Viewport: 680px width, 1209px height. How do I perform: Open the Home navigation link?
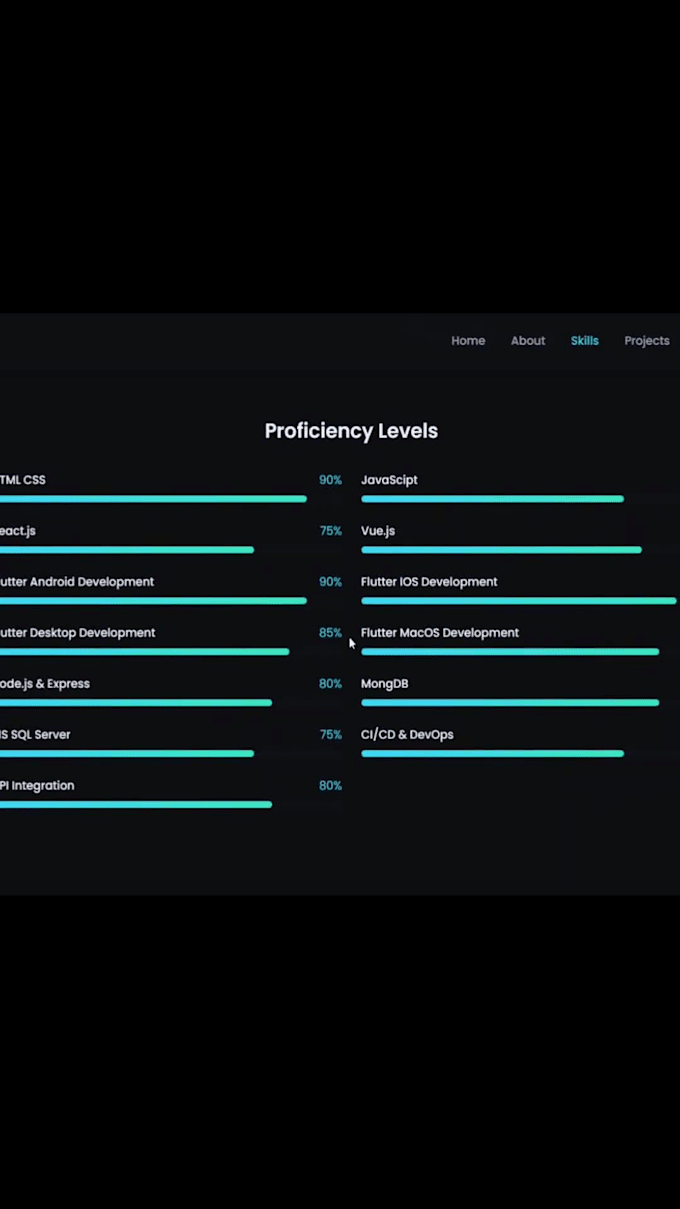[468, 341]
